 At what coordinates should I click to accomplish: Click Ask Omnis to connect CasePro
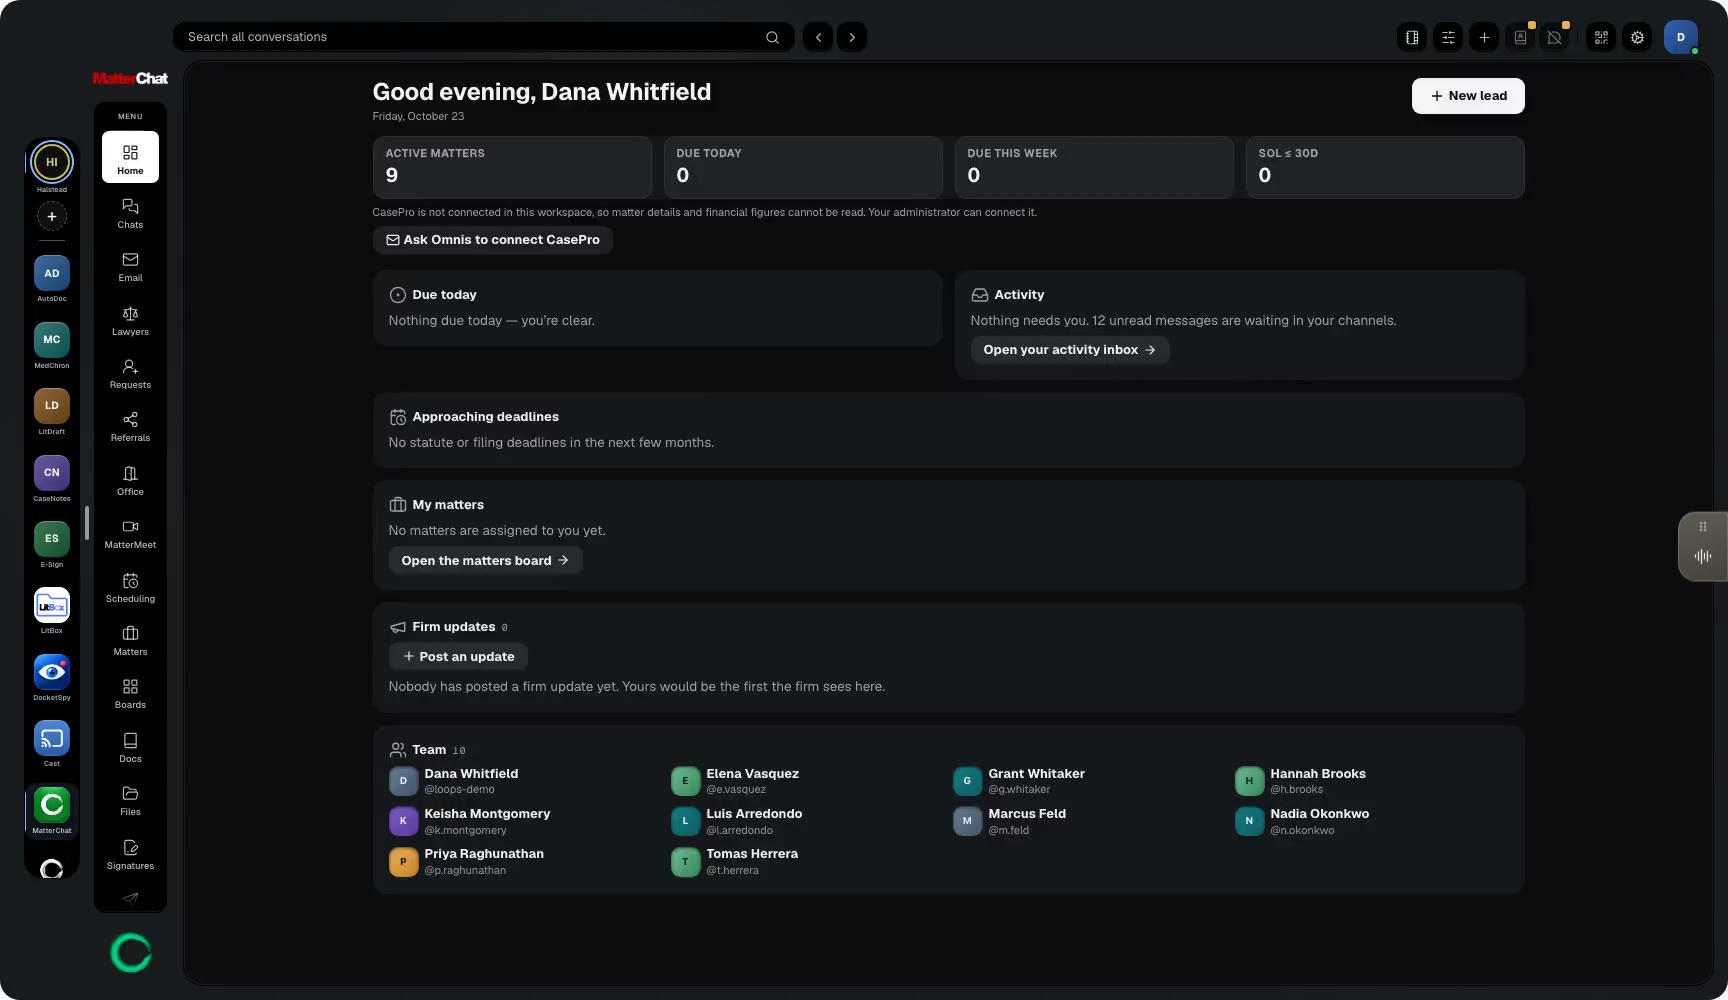pos(492,240)
